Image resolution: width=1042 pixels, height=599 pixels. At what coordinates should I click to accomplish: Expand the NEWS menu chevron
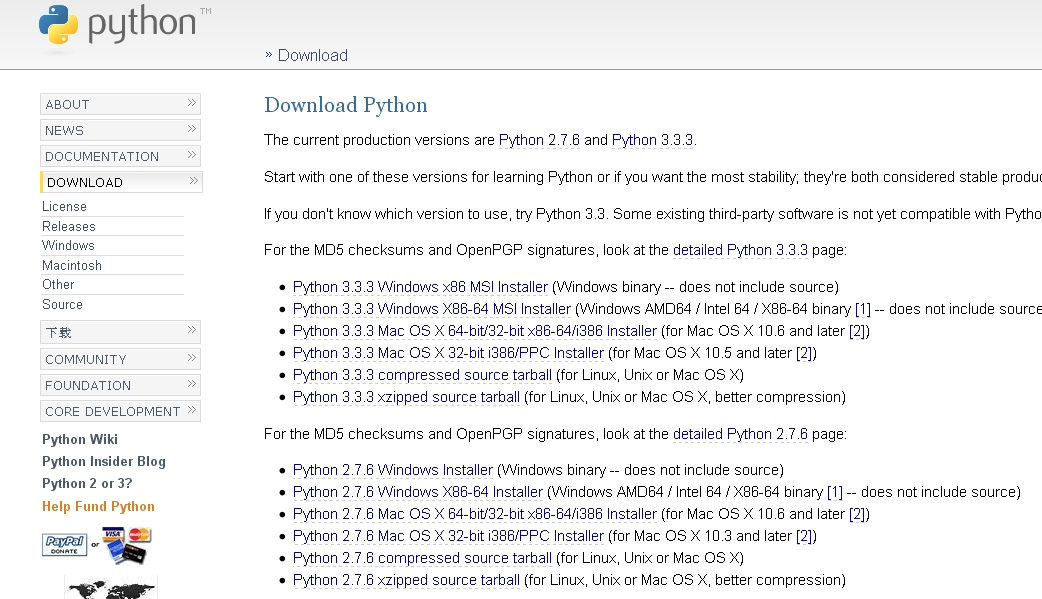191,129
